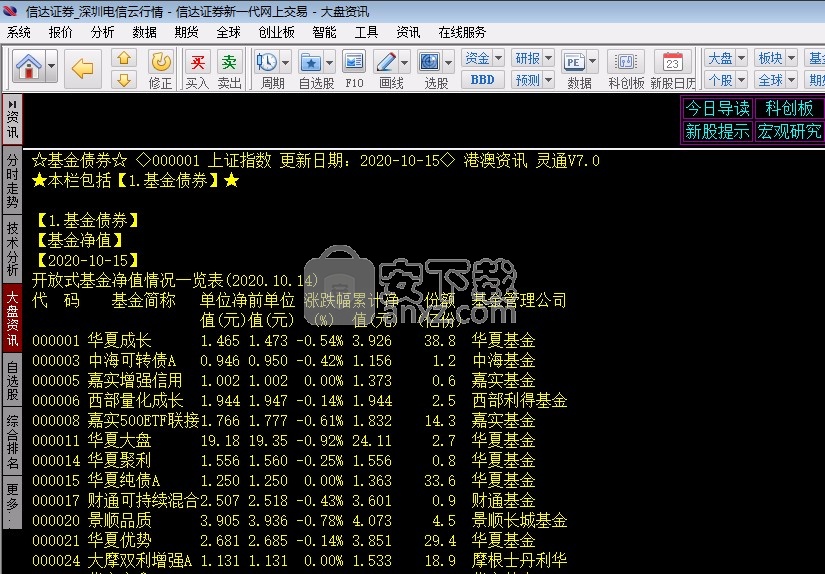Open the 报价 menu
Screen dimensions: 825x574
click(61, 33)
